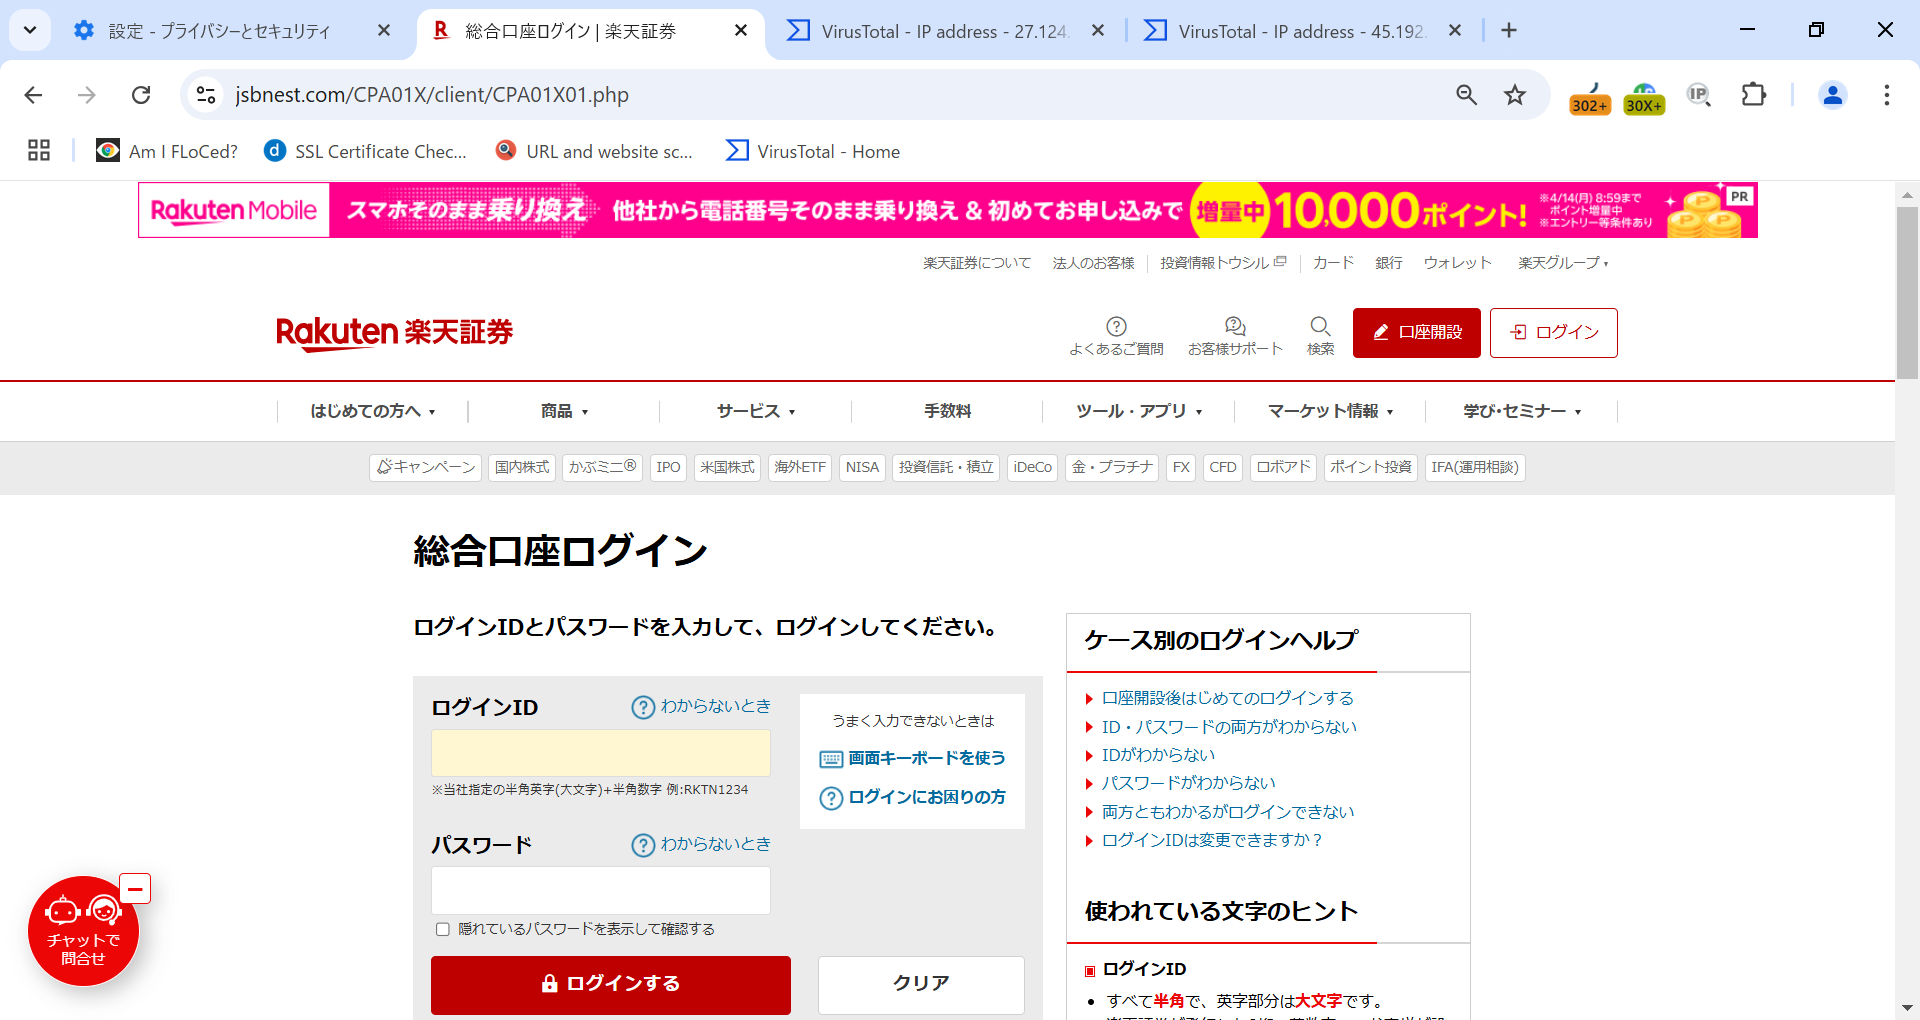This screenshot has width=1920, height=1020.
Task: Open the よくあるご質問 FAQ icon
Action: 1116,336
